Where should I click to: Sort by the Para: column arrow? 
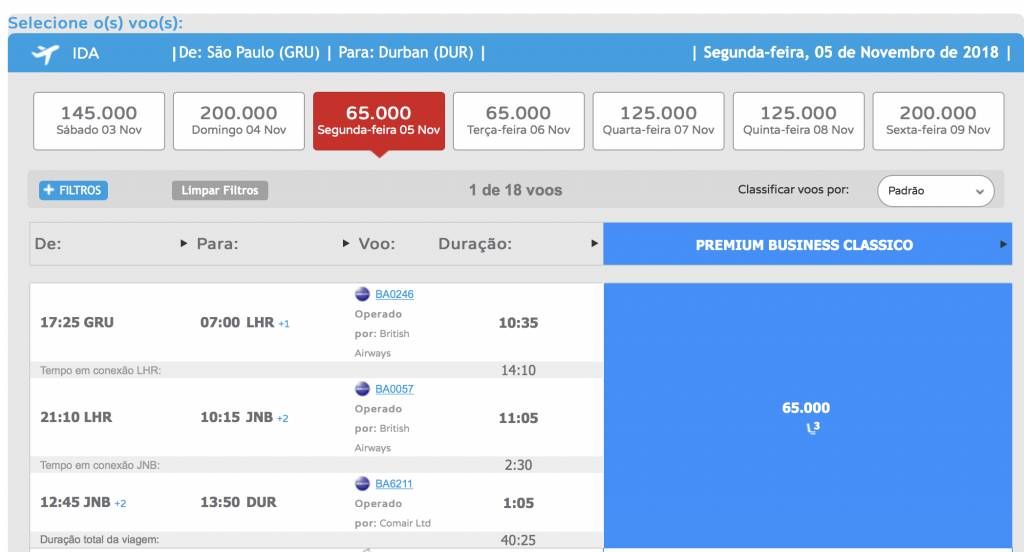click(346, 244)
